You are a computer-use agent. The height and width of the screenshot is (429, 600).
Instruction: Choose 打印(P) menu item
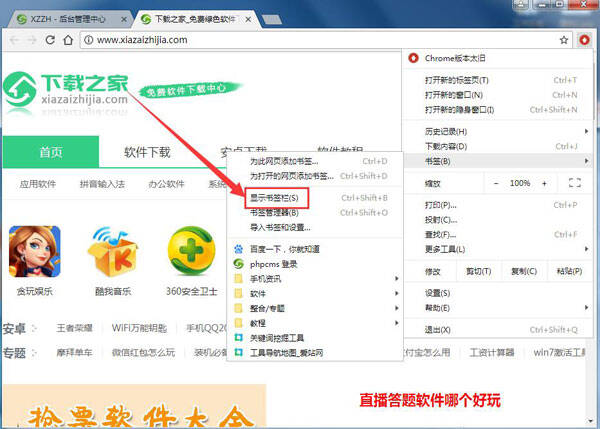click(497, 205)
